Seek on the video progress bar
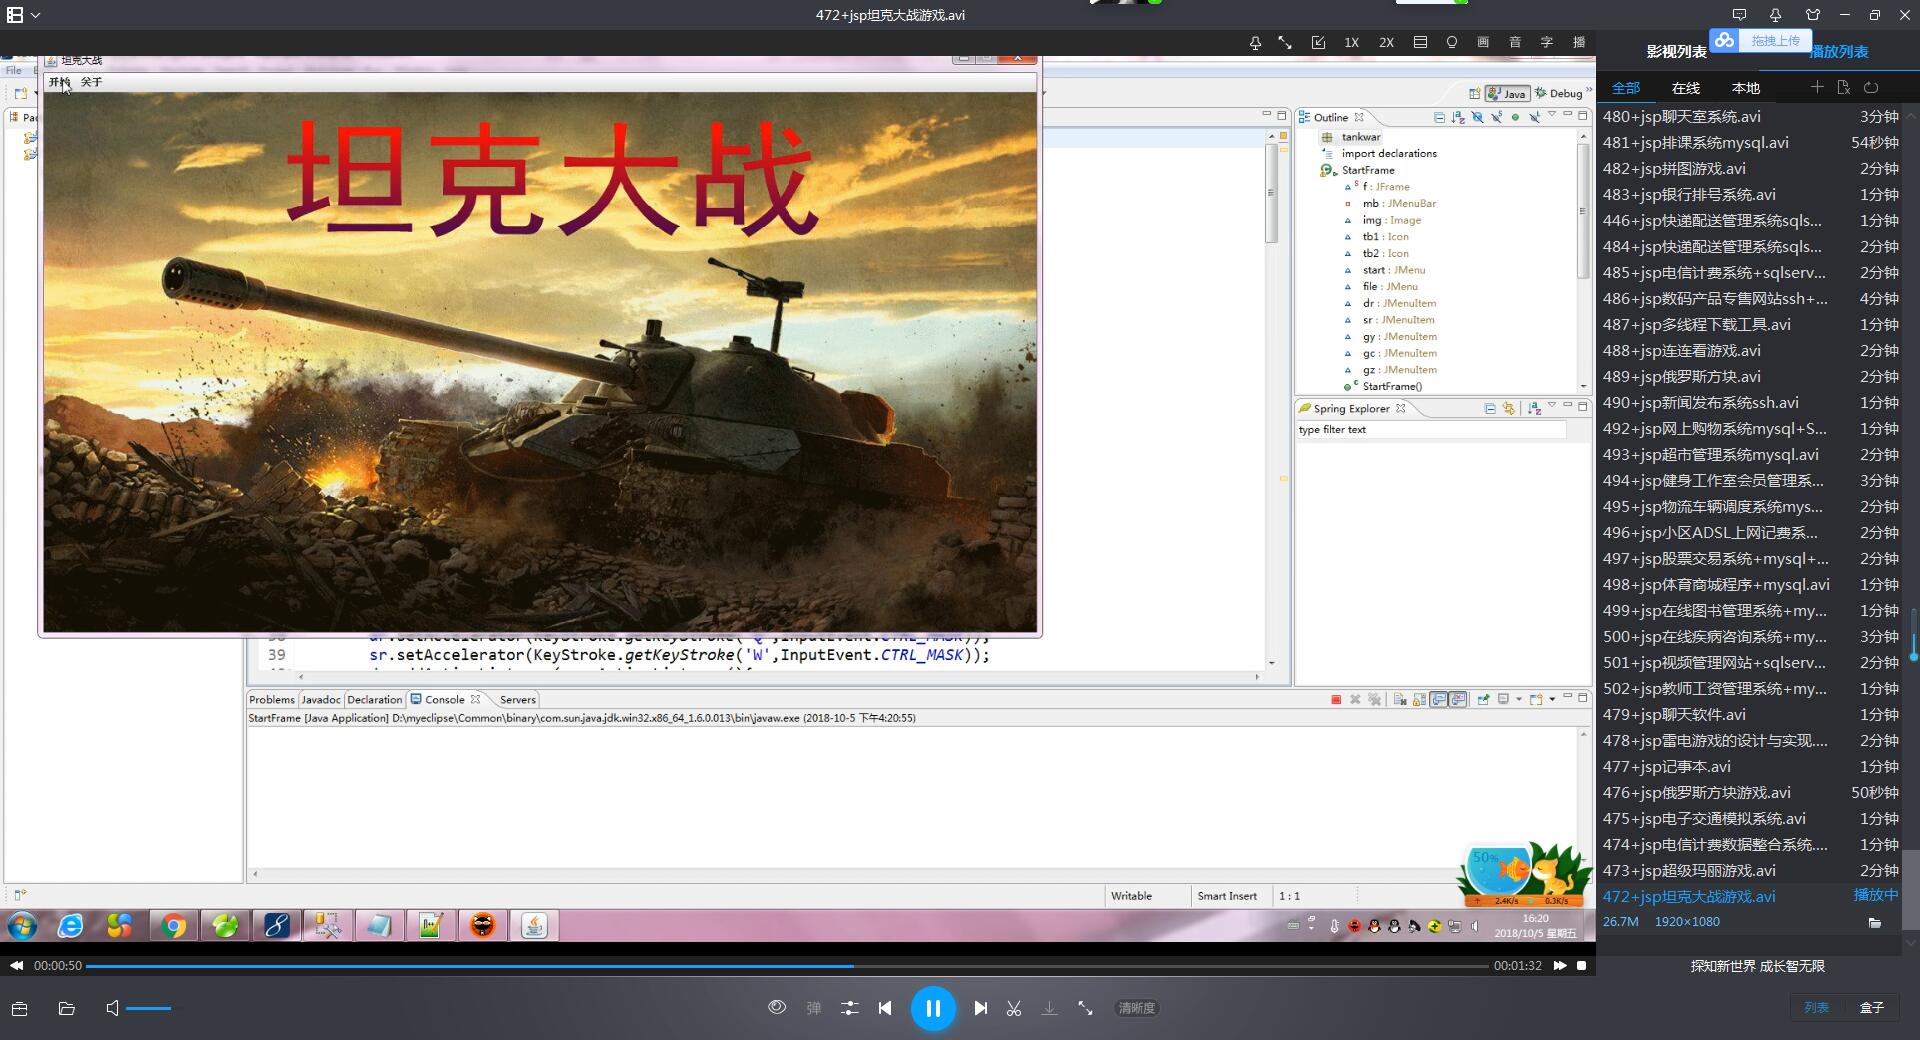This screenshot has height=1040, width=1920. [x=787, y=966]
